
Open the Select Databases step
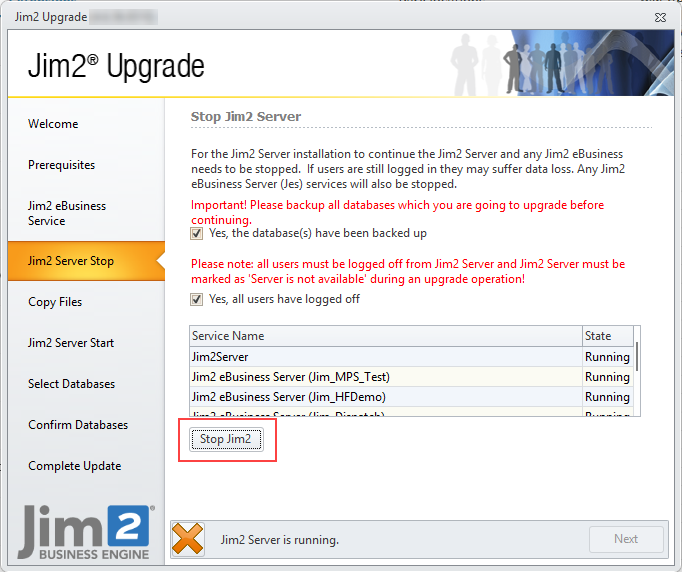[x=71, y=384]
